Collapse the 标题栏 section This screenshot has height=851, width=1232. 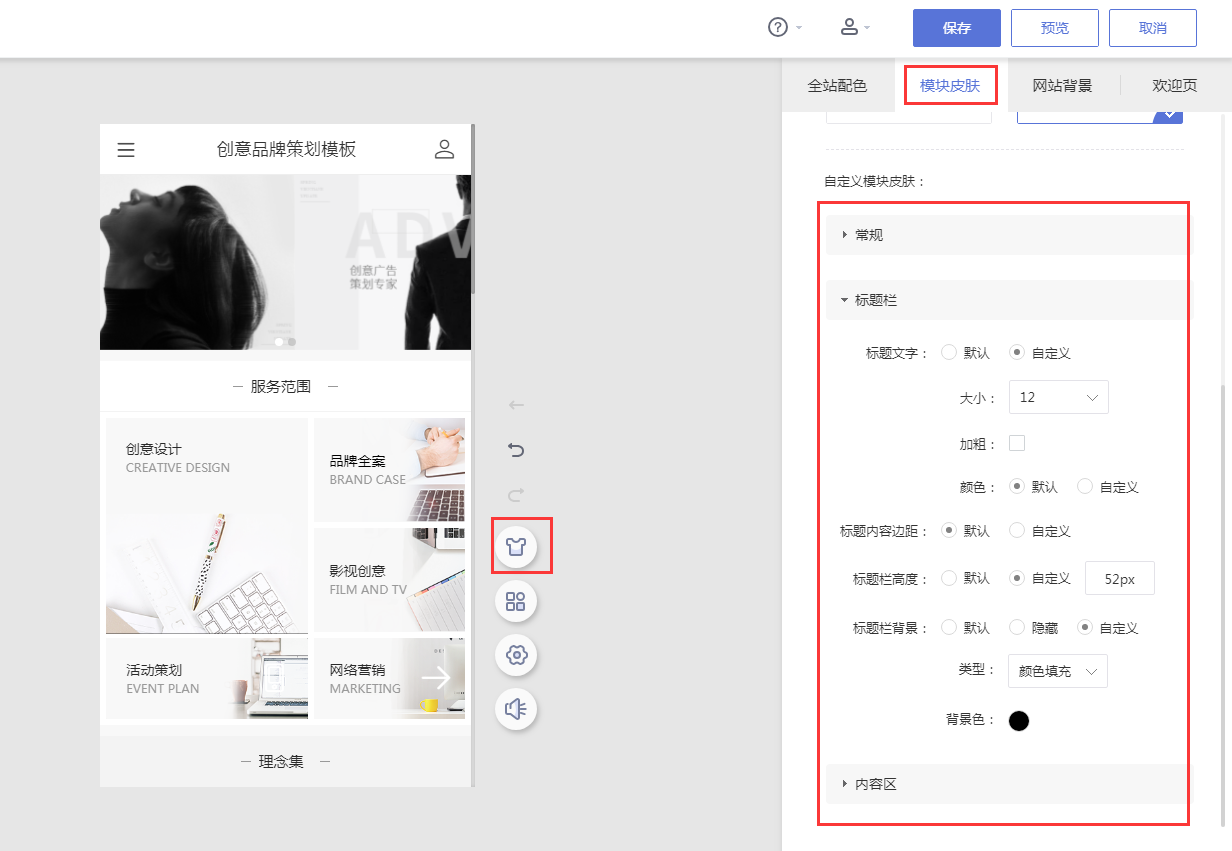point(1008,300)
